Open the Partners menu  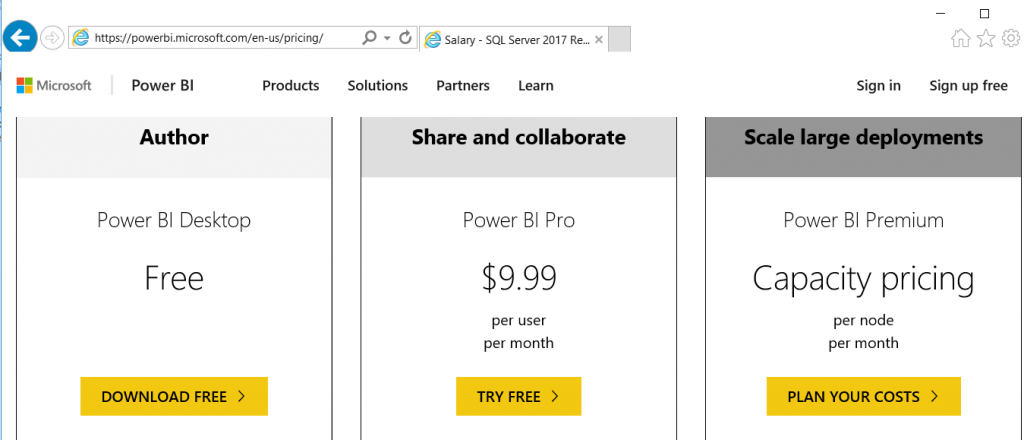pos(463,86)
